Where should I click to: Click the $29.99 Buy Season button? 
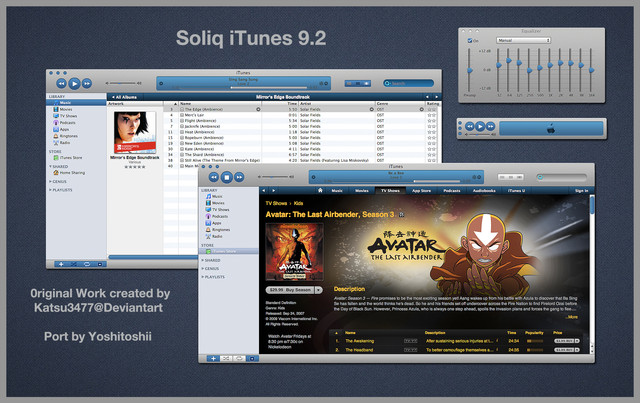click(290, 290)
